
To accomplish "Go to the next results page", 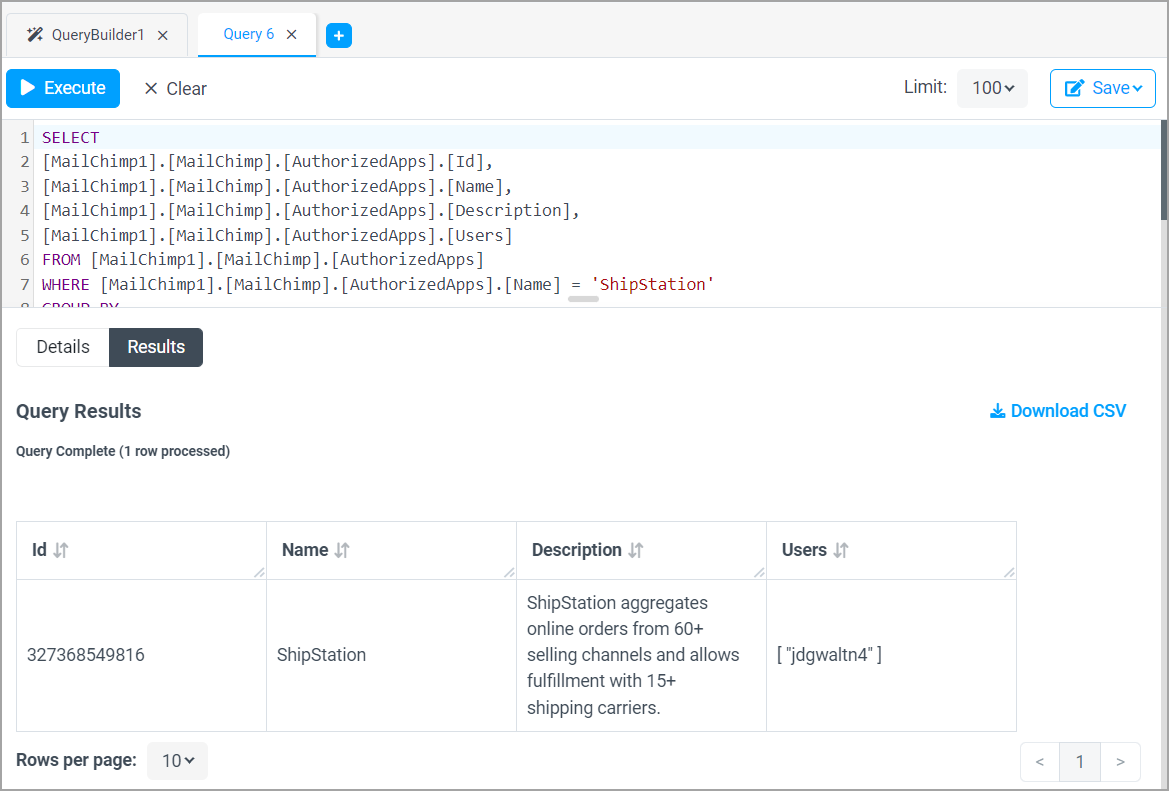I will 1120,761.
